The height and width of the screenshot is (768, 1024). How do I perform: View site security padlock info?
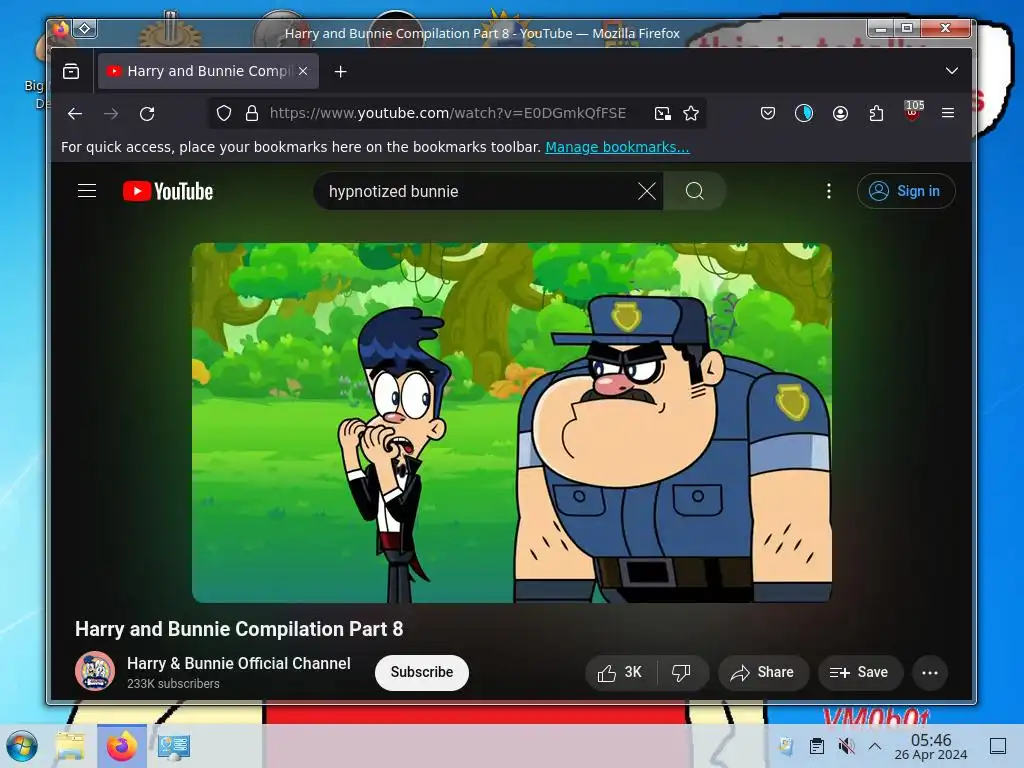coord(251,114)
